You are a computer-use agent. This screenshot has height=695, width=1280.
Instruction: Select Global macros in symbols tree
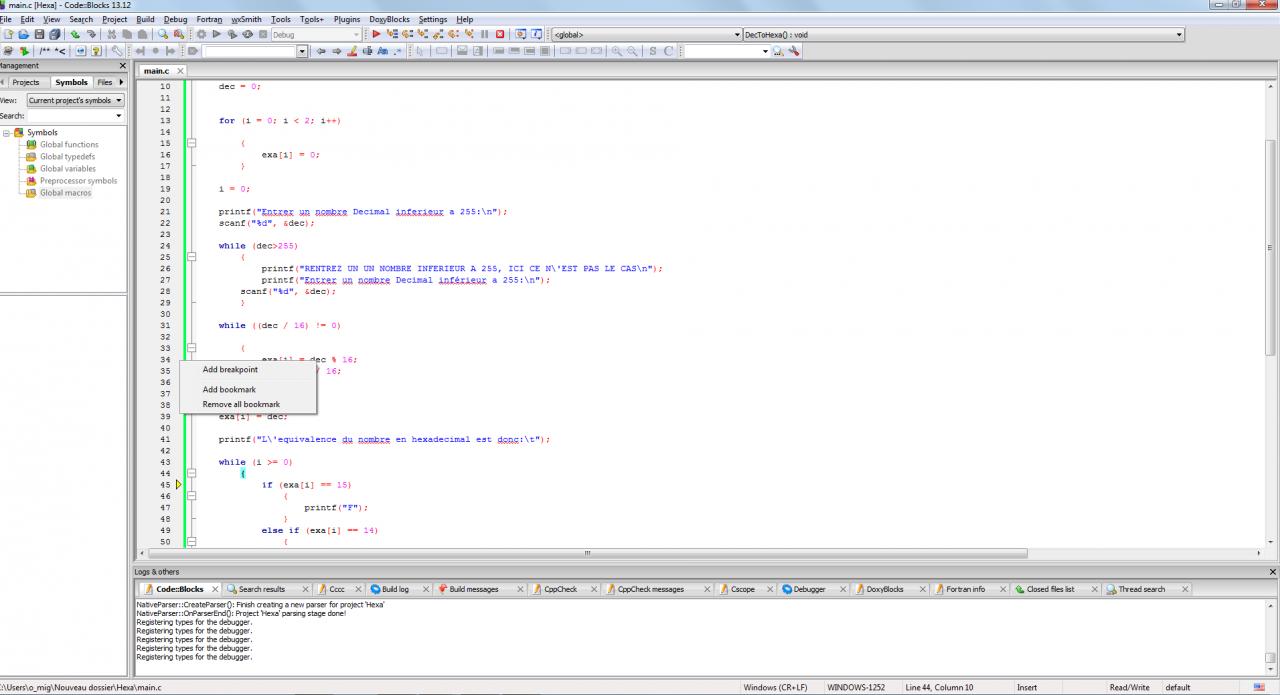[65, 193]
